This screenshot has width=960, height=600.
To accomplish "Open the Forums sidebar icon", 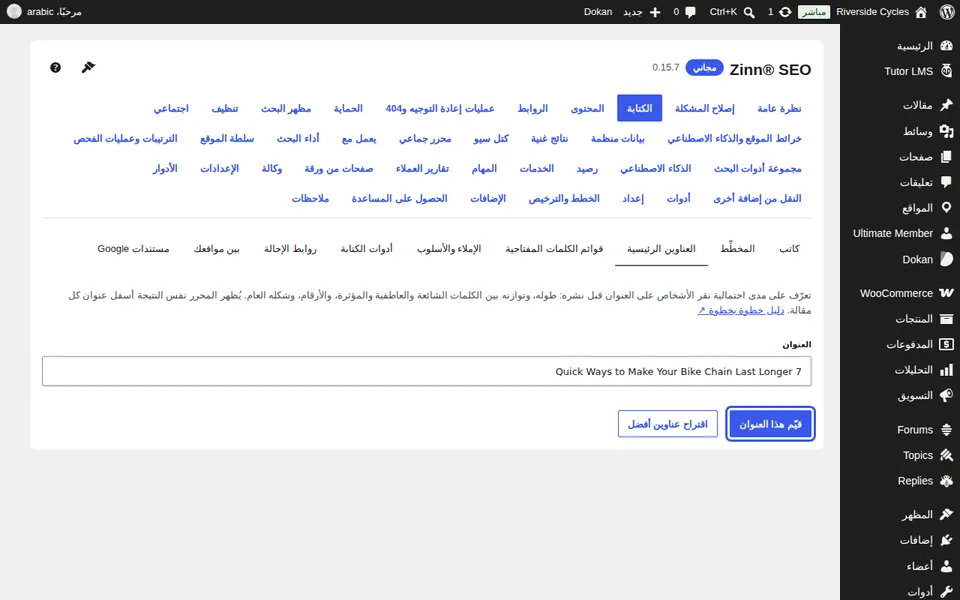I will coord(947,429).
